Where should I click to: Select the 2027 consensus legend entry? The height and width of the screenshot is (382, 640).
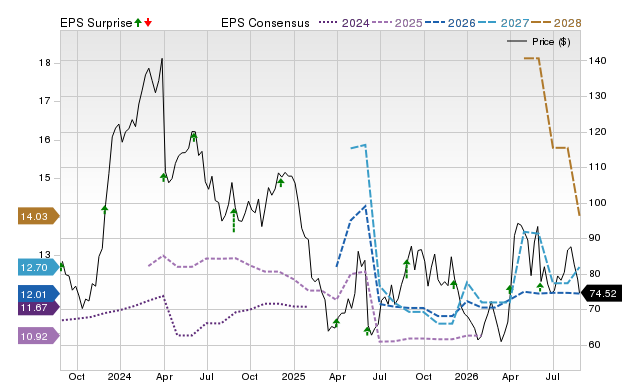coord(504,23)
